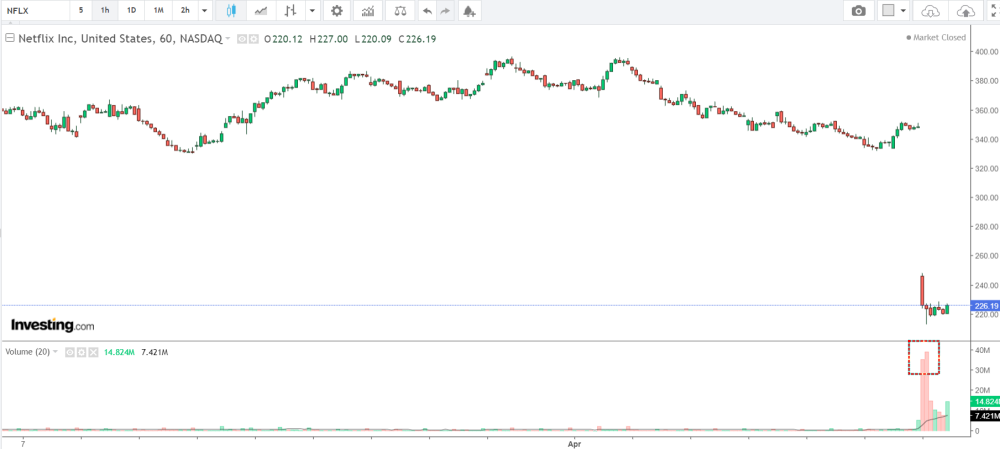Remove the Volume indicator with X
1000x449 pixels.
coord(93,352)
